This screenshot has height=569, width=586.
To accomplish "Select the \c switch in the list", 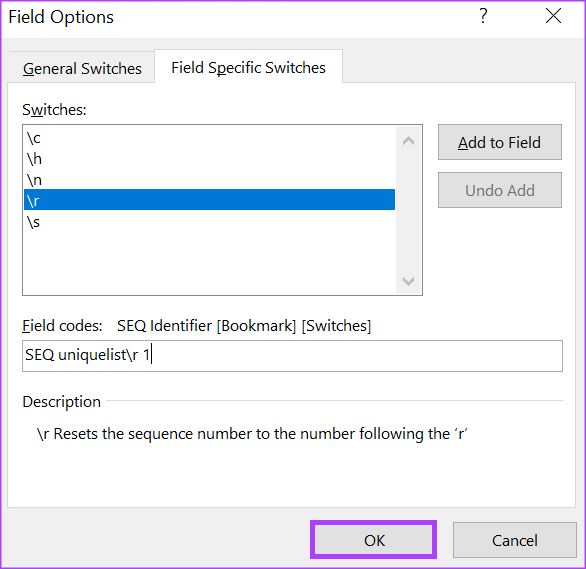I will (209, 138).
